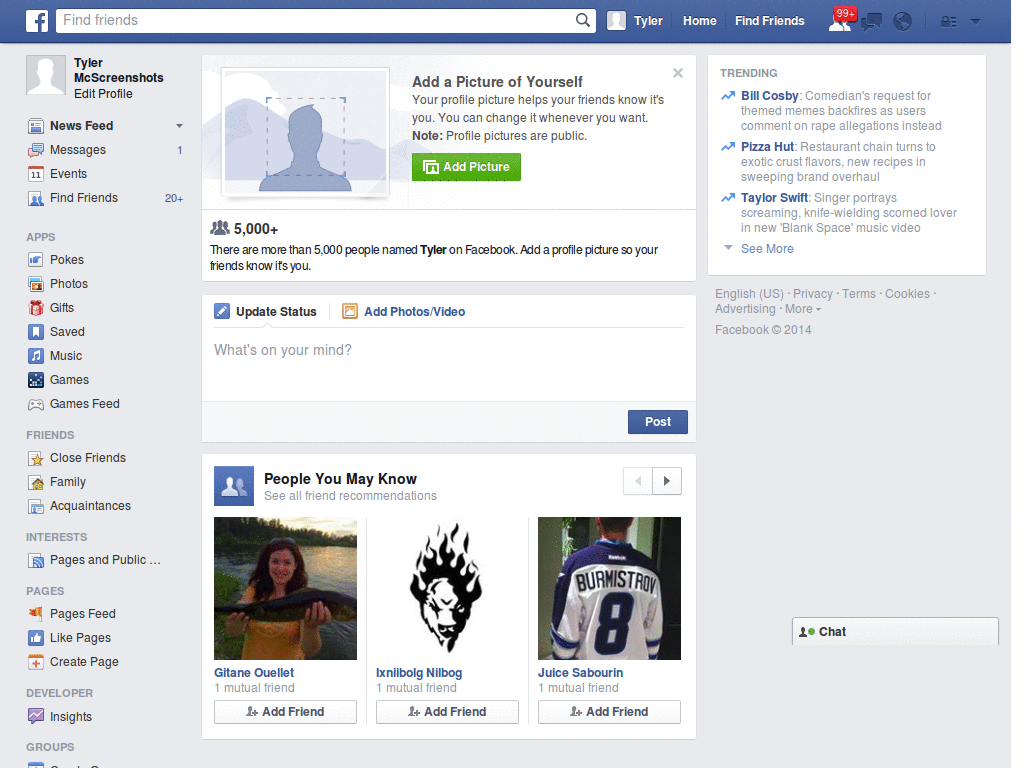Image resolution: width=1024 pixels, height=768 pixels.
Task: Click the Gifts icon in the sidebar
Action: 36,308
